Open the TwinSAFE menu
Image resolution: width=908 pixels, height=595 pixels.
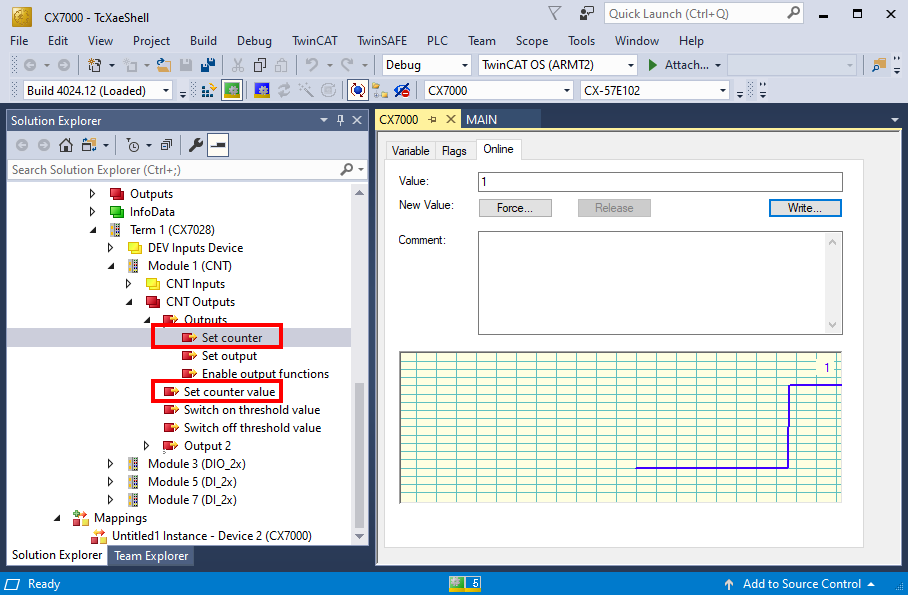click(x=381, y=41)
